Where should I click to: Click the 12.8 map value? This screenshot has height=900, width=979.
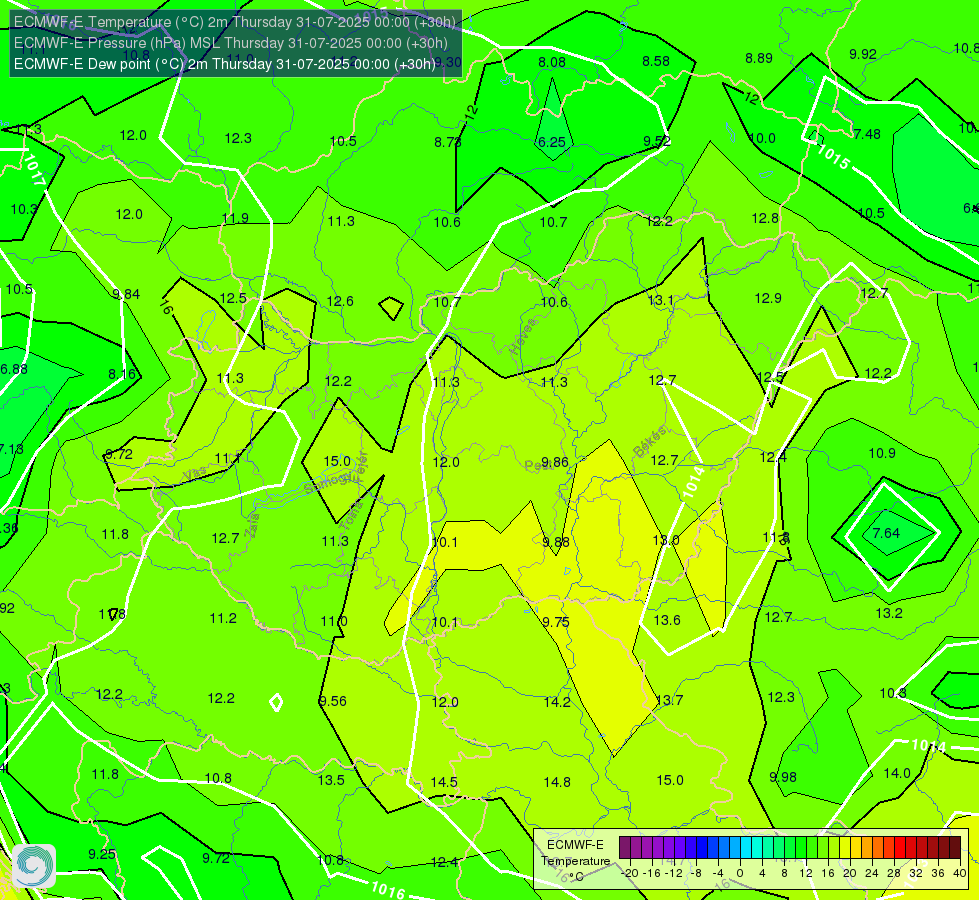(x=765, y=219)
